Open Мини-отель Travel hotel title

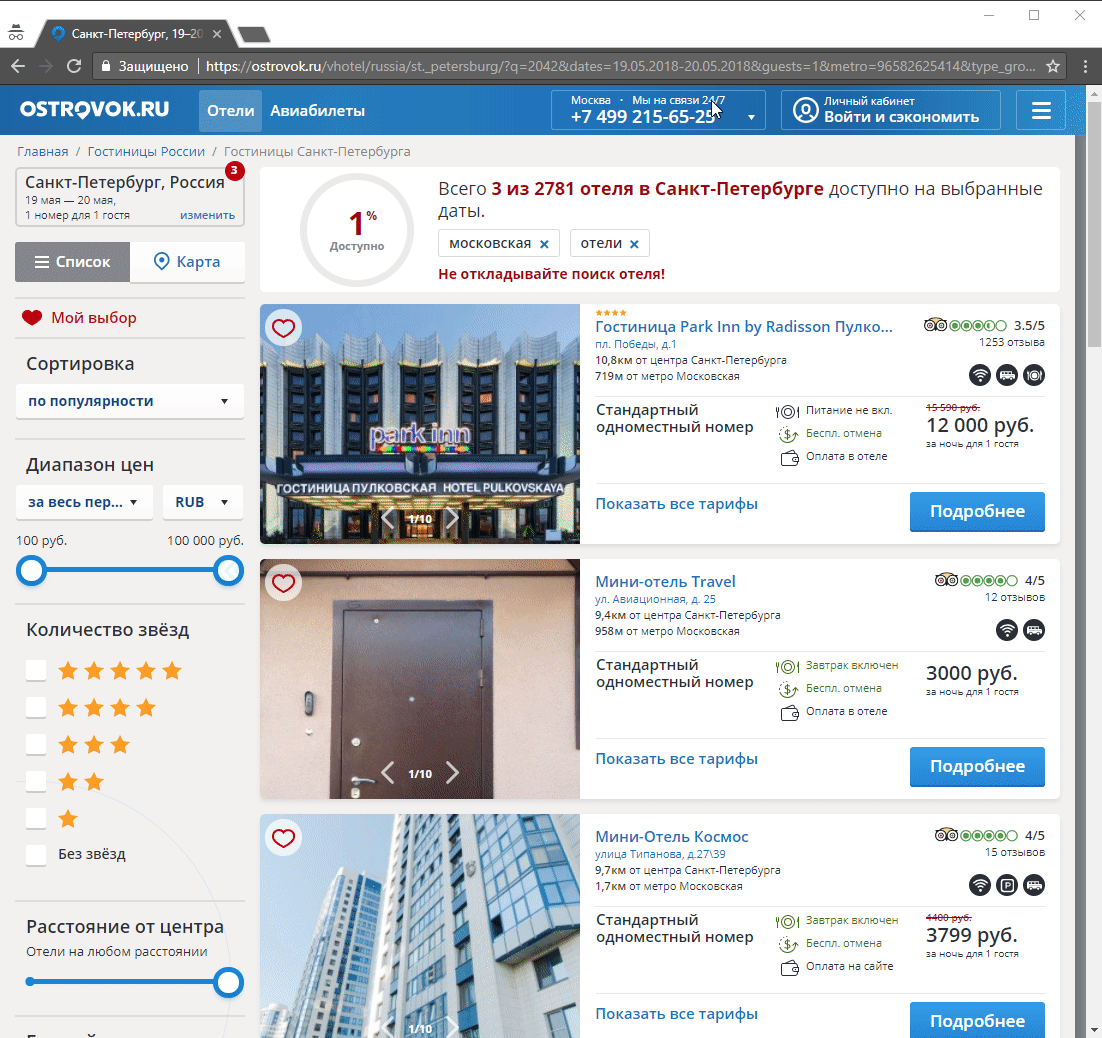click(665, 581)
